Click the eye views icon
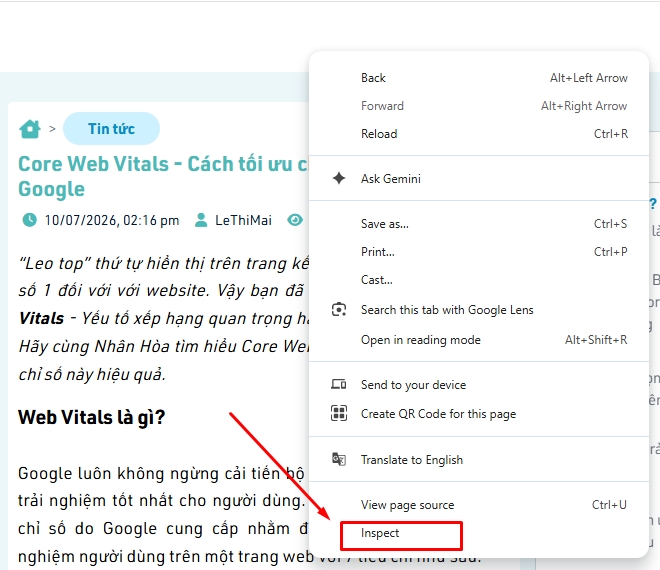 (295, 220)
